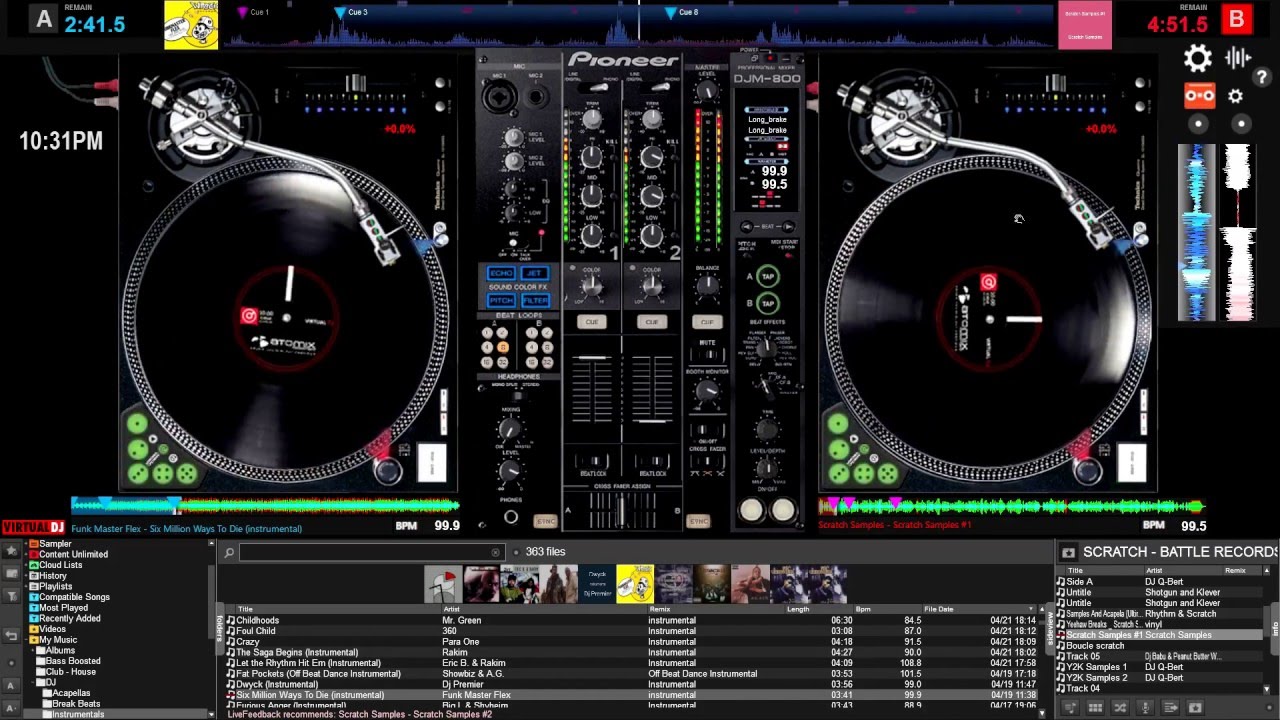Collapse the My Music tree node
This screenshot has width=1280, height=720.
pyautogui.click(x=26, y=640)
